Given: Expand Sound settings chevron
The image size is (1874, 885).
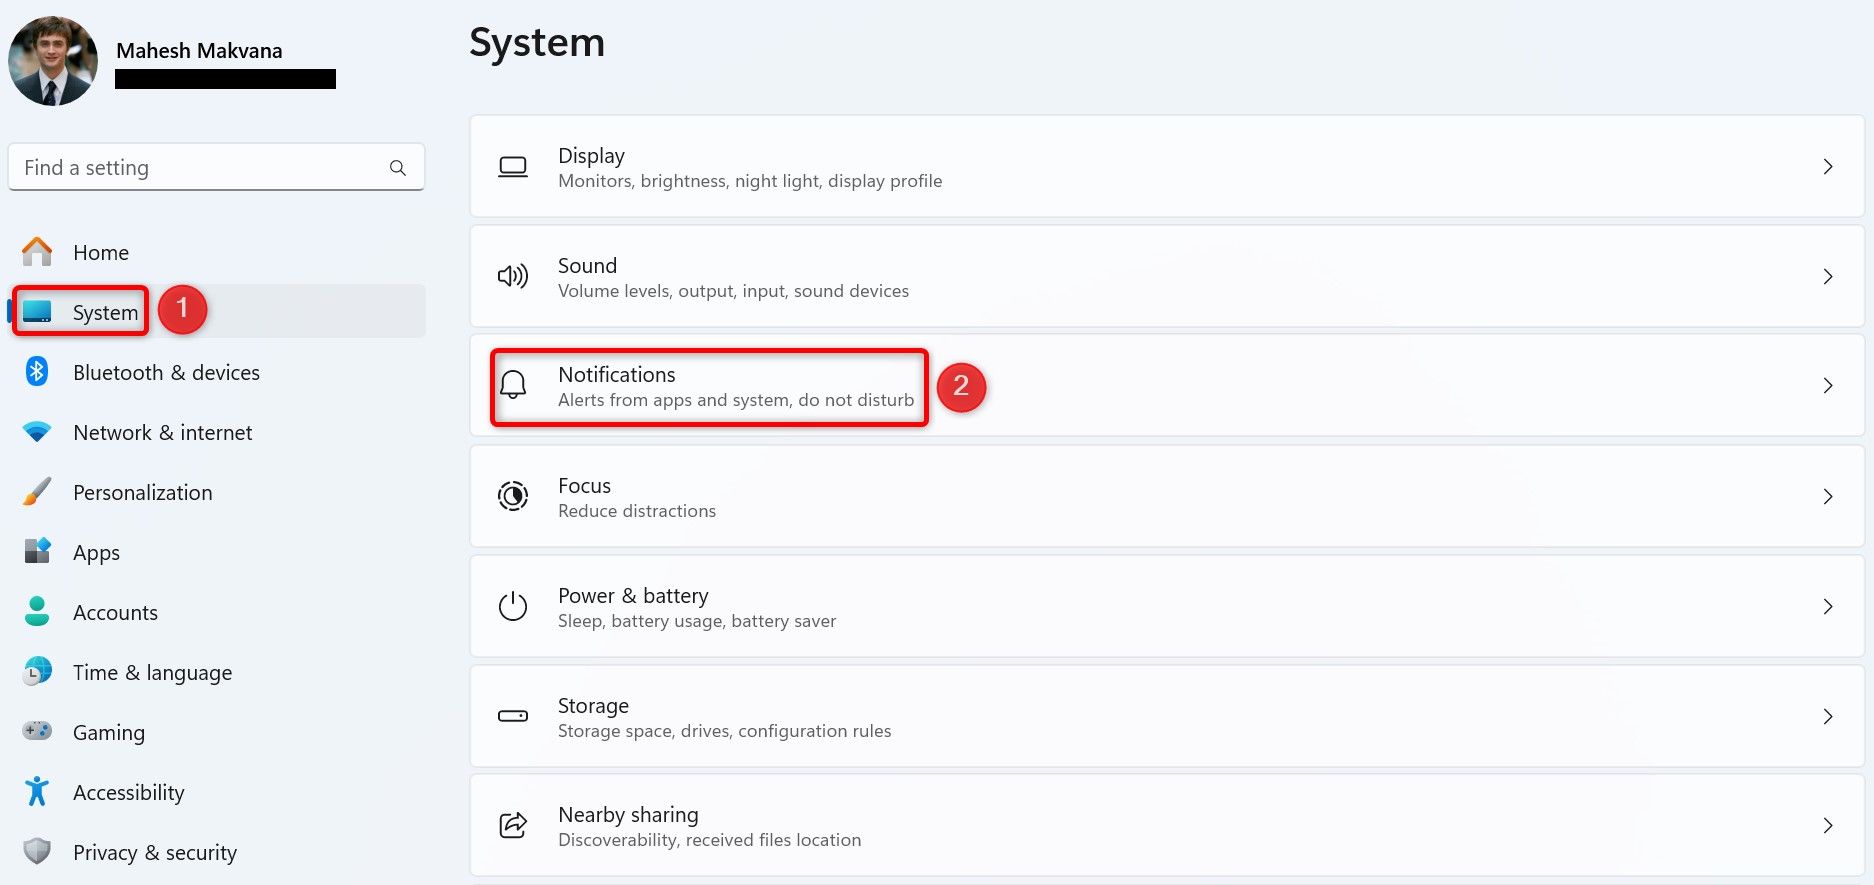Looking at the screenshot, I should click(x=1828, y=277).
